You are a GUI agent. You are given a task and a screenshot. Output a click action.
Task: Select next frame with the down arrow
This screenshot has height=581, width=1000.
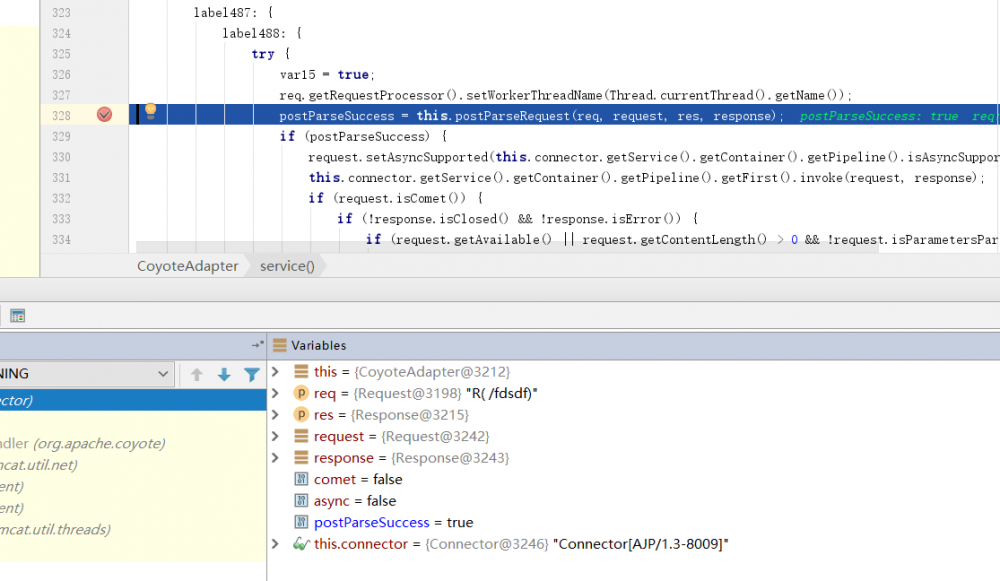coord(224,374)
